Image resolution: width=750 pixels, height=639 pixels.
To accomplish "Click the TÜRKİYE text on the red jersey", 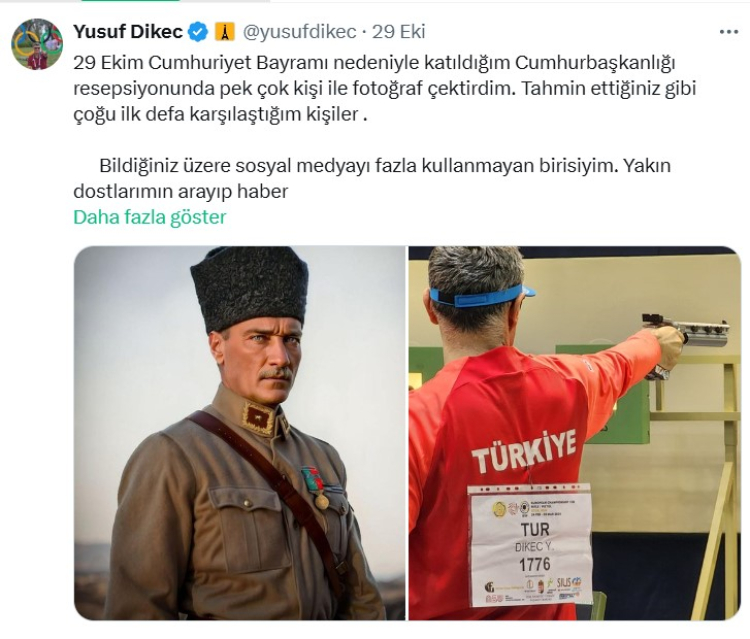I will pyautogui.click(x=524, y=450).
